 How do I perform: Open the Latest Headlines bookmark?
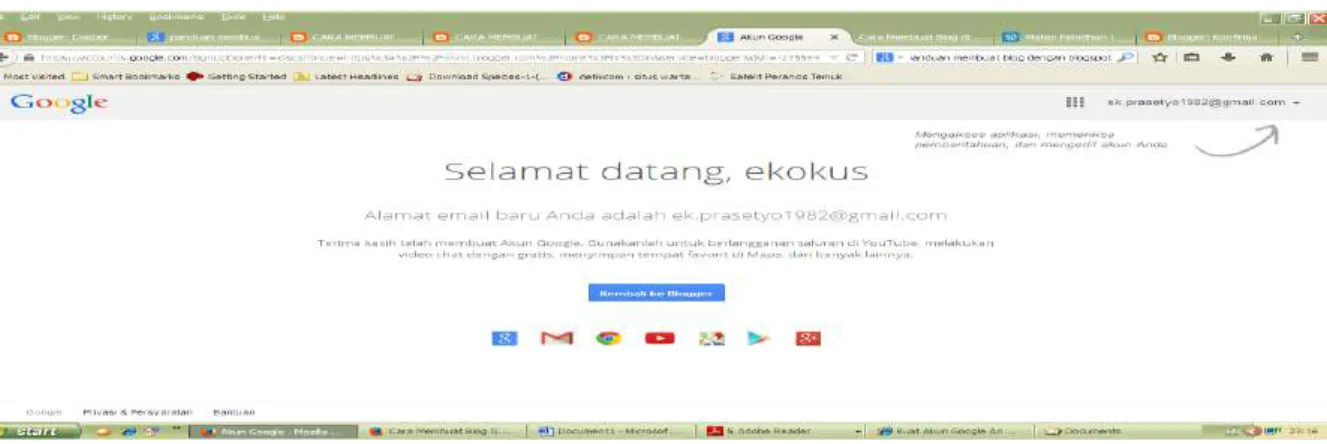[x=347, y=76]
